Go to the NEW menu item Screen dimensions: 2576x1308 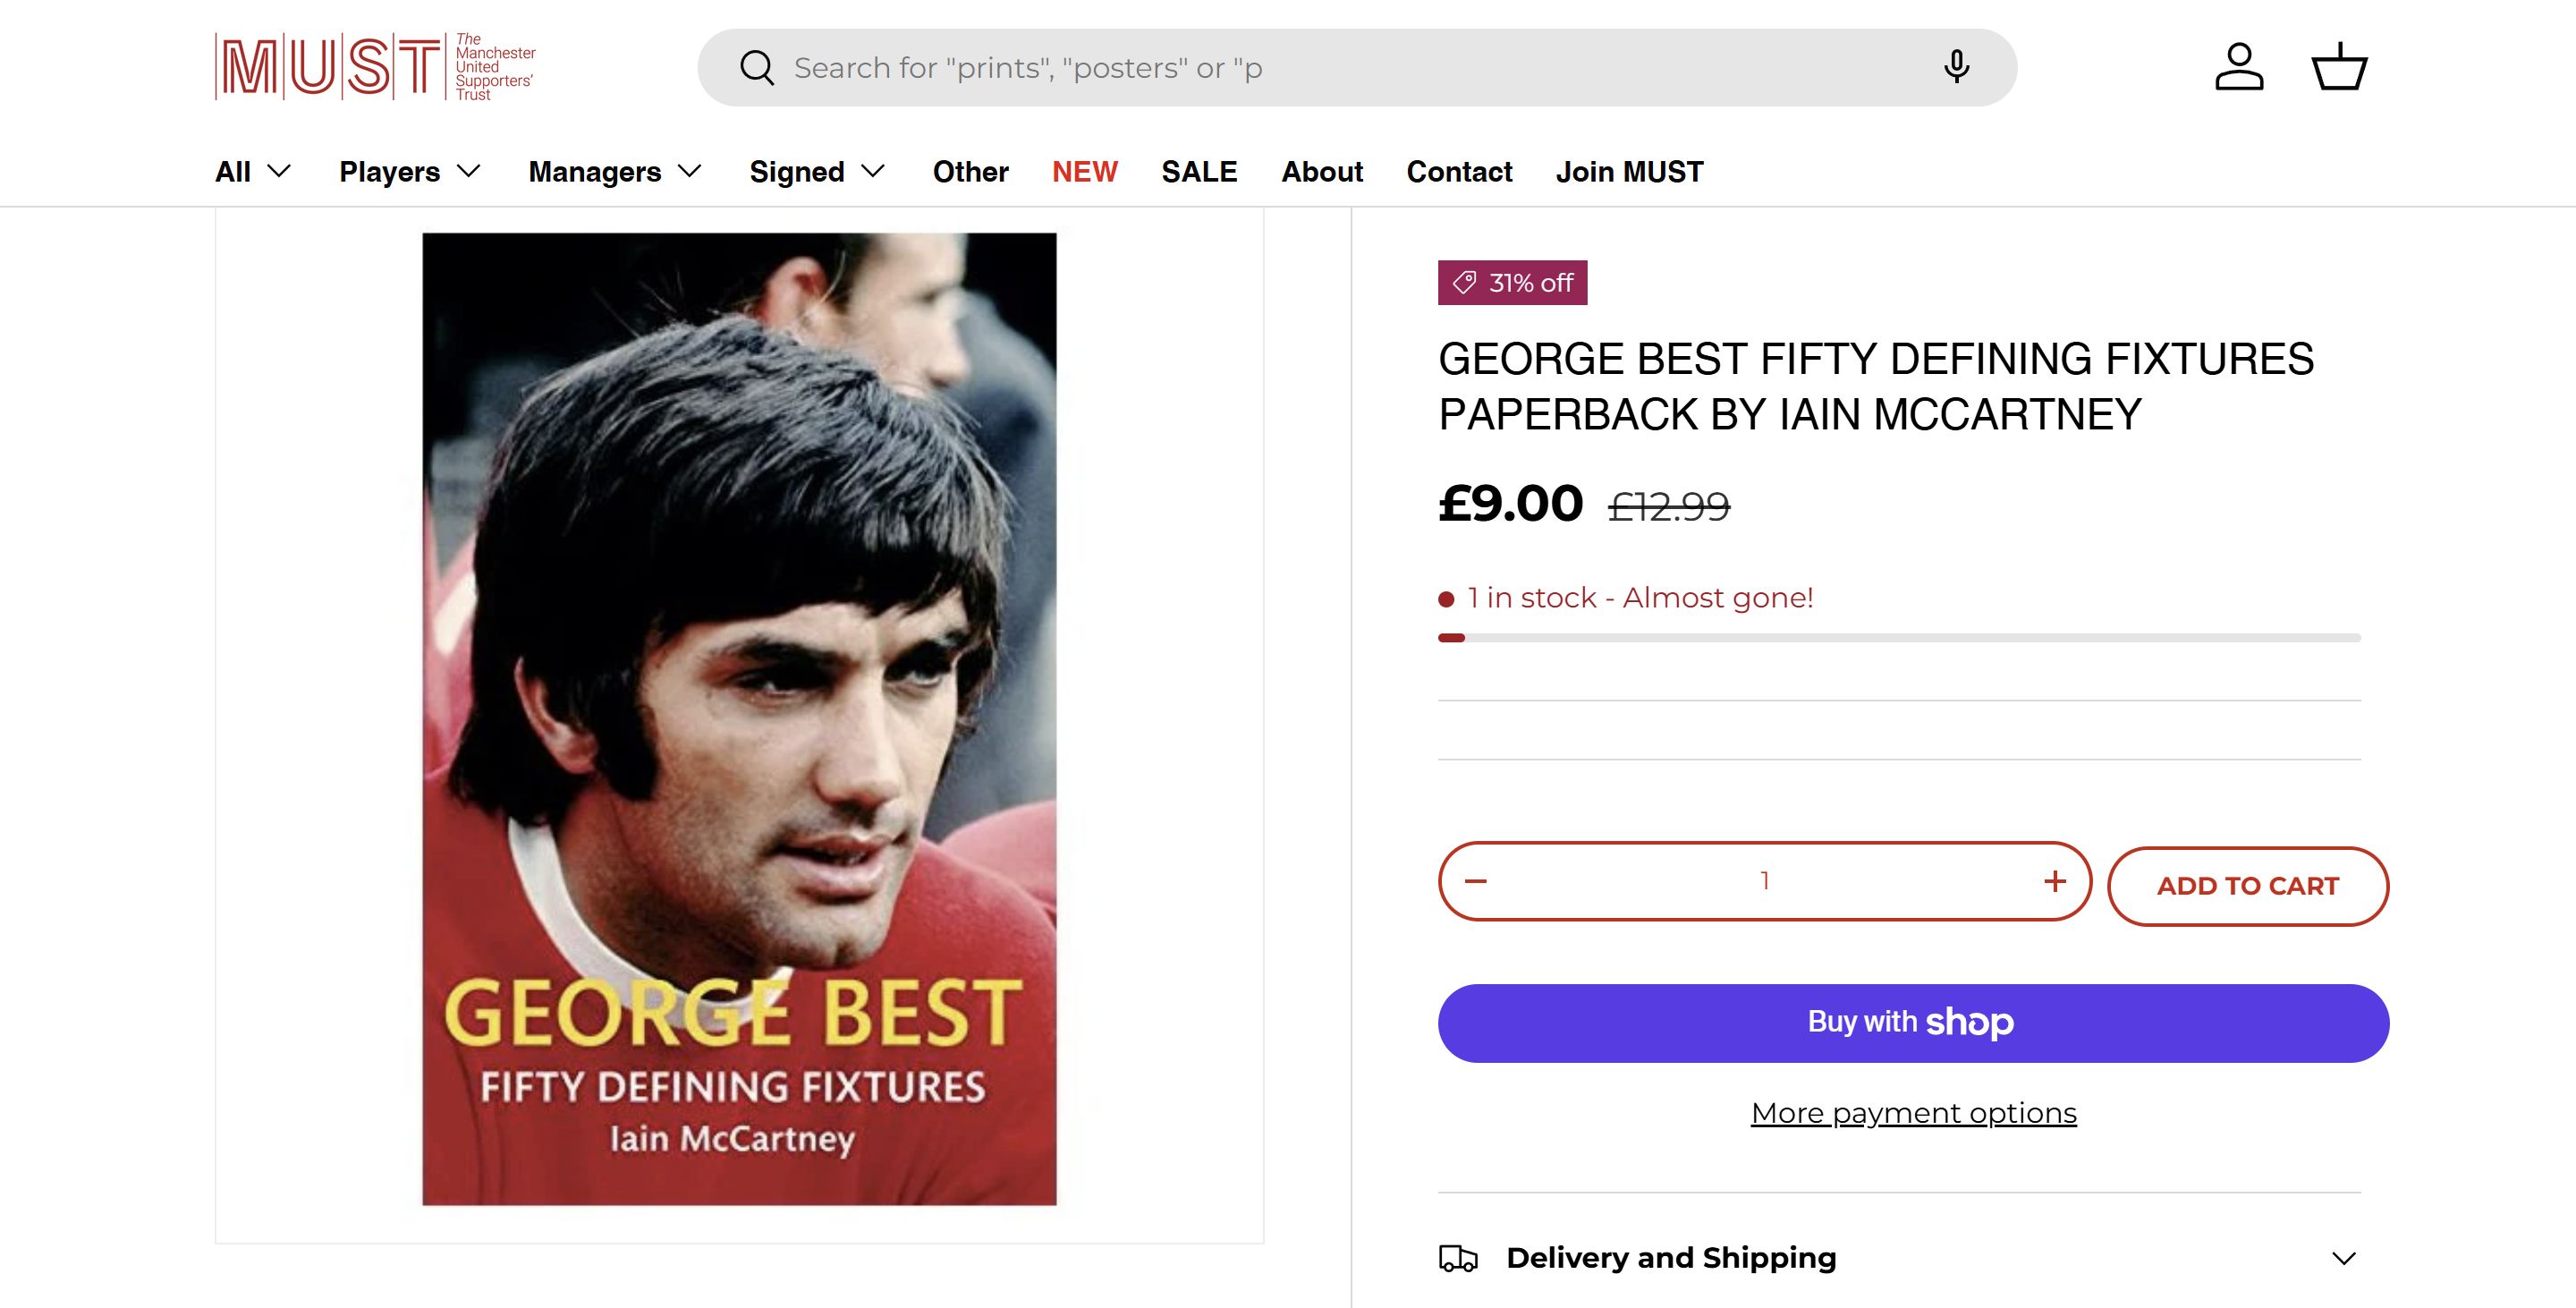pyautogui.click(x=1084, y=172)
